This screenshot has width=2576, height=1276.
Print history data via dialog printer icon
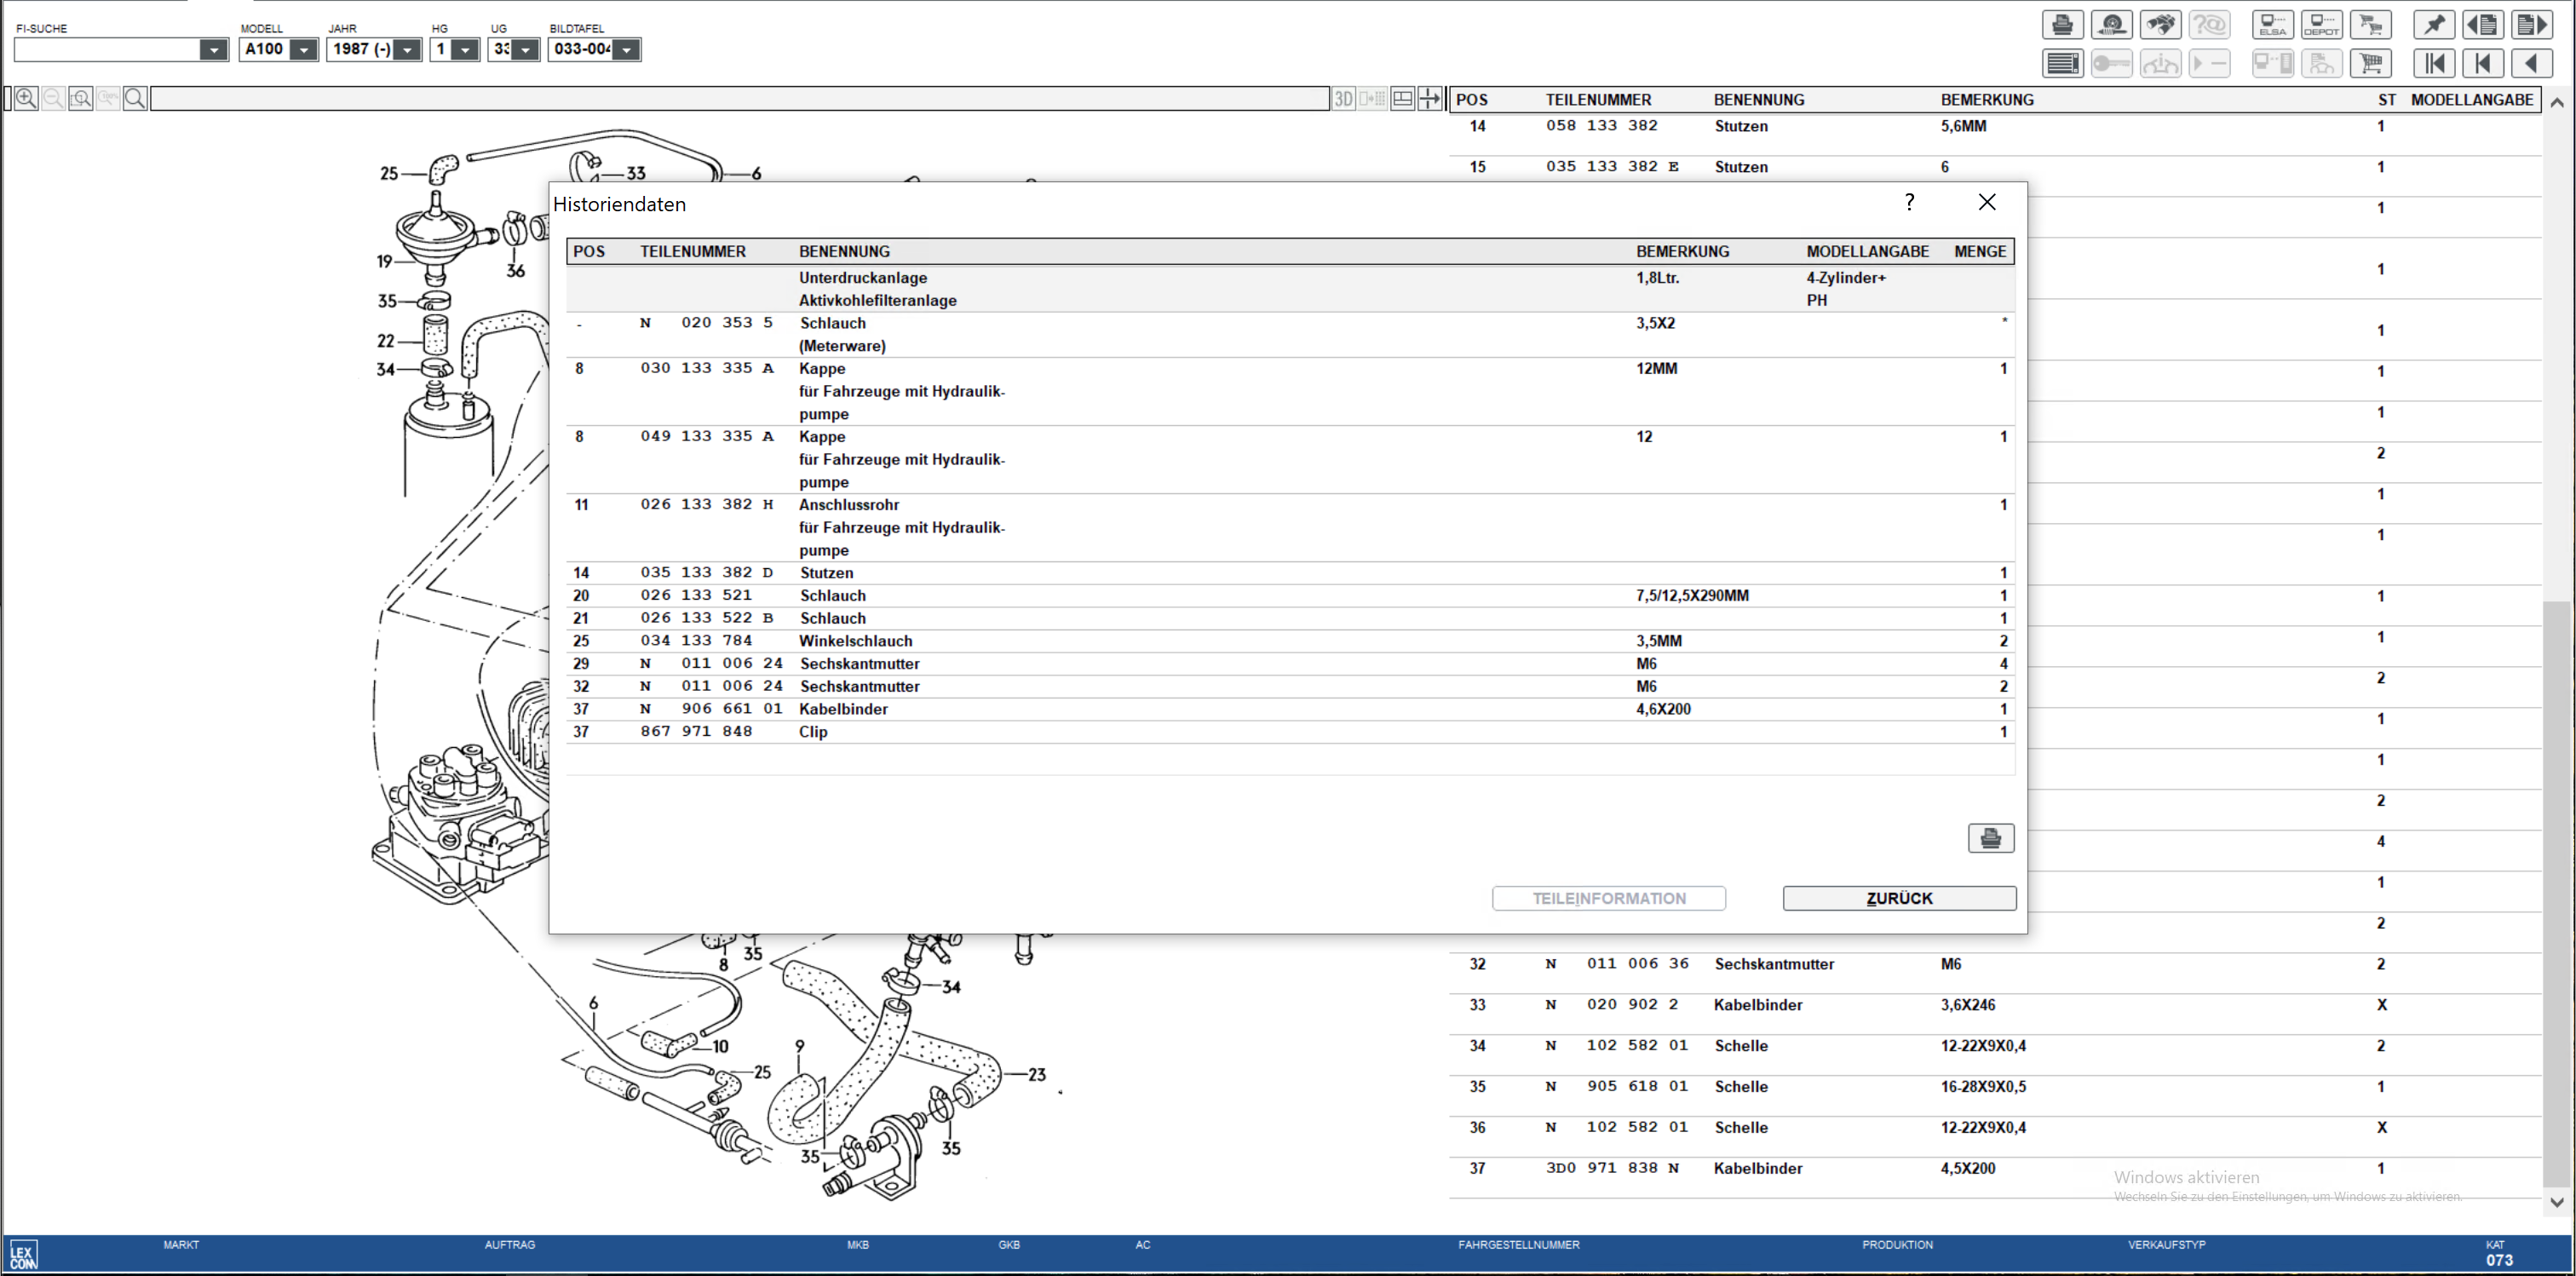point(1990,838)
